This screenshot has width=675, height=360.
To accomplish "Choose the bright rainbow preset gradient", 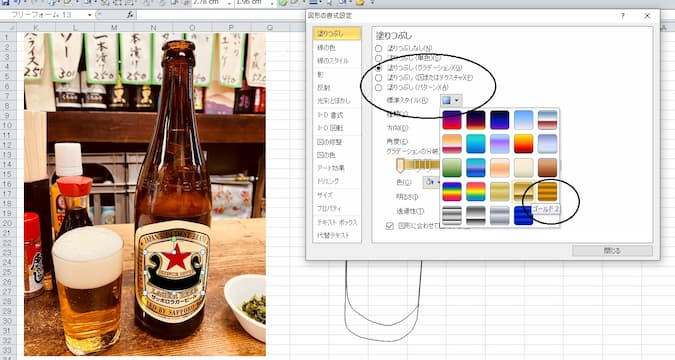I will 476,192.
